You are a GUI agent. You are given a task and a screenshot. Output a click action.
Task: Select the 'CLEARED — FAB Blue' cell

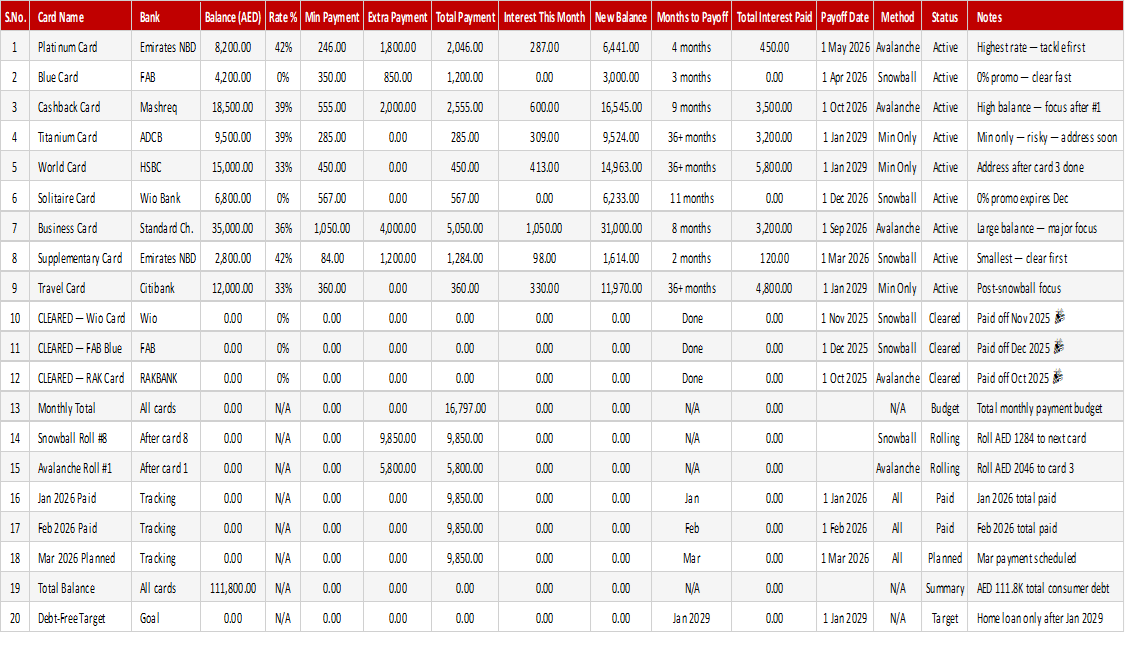pyautogui.click(x=80, y=348)
